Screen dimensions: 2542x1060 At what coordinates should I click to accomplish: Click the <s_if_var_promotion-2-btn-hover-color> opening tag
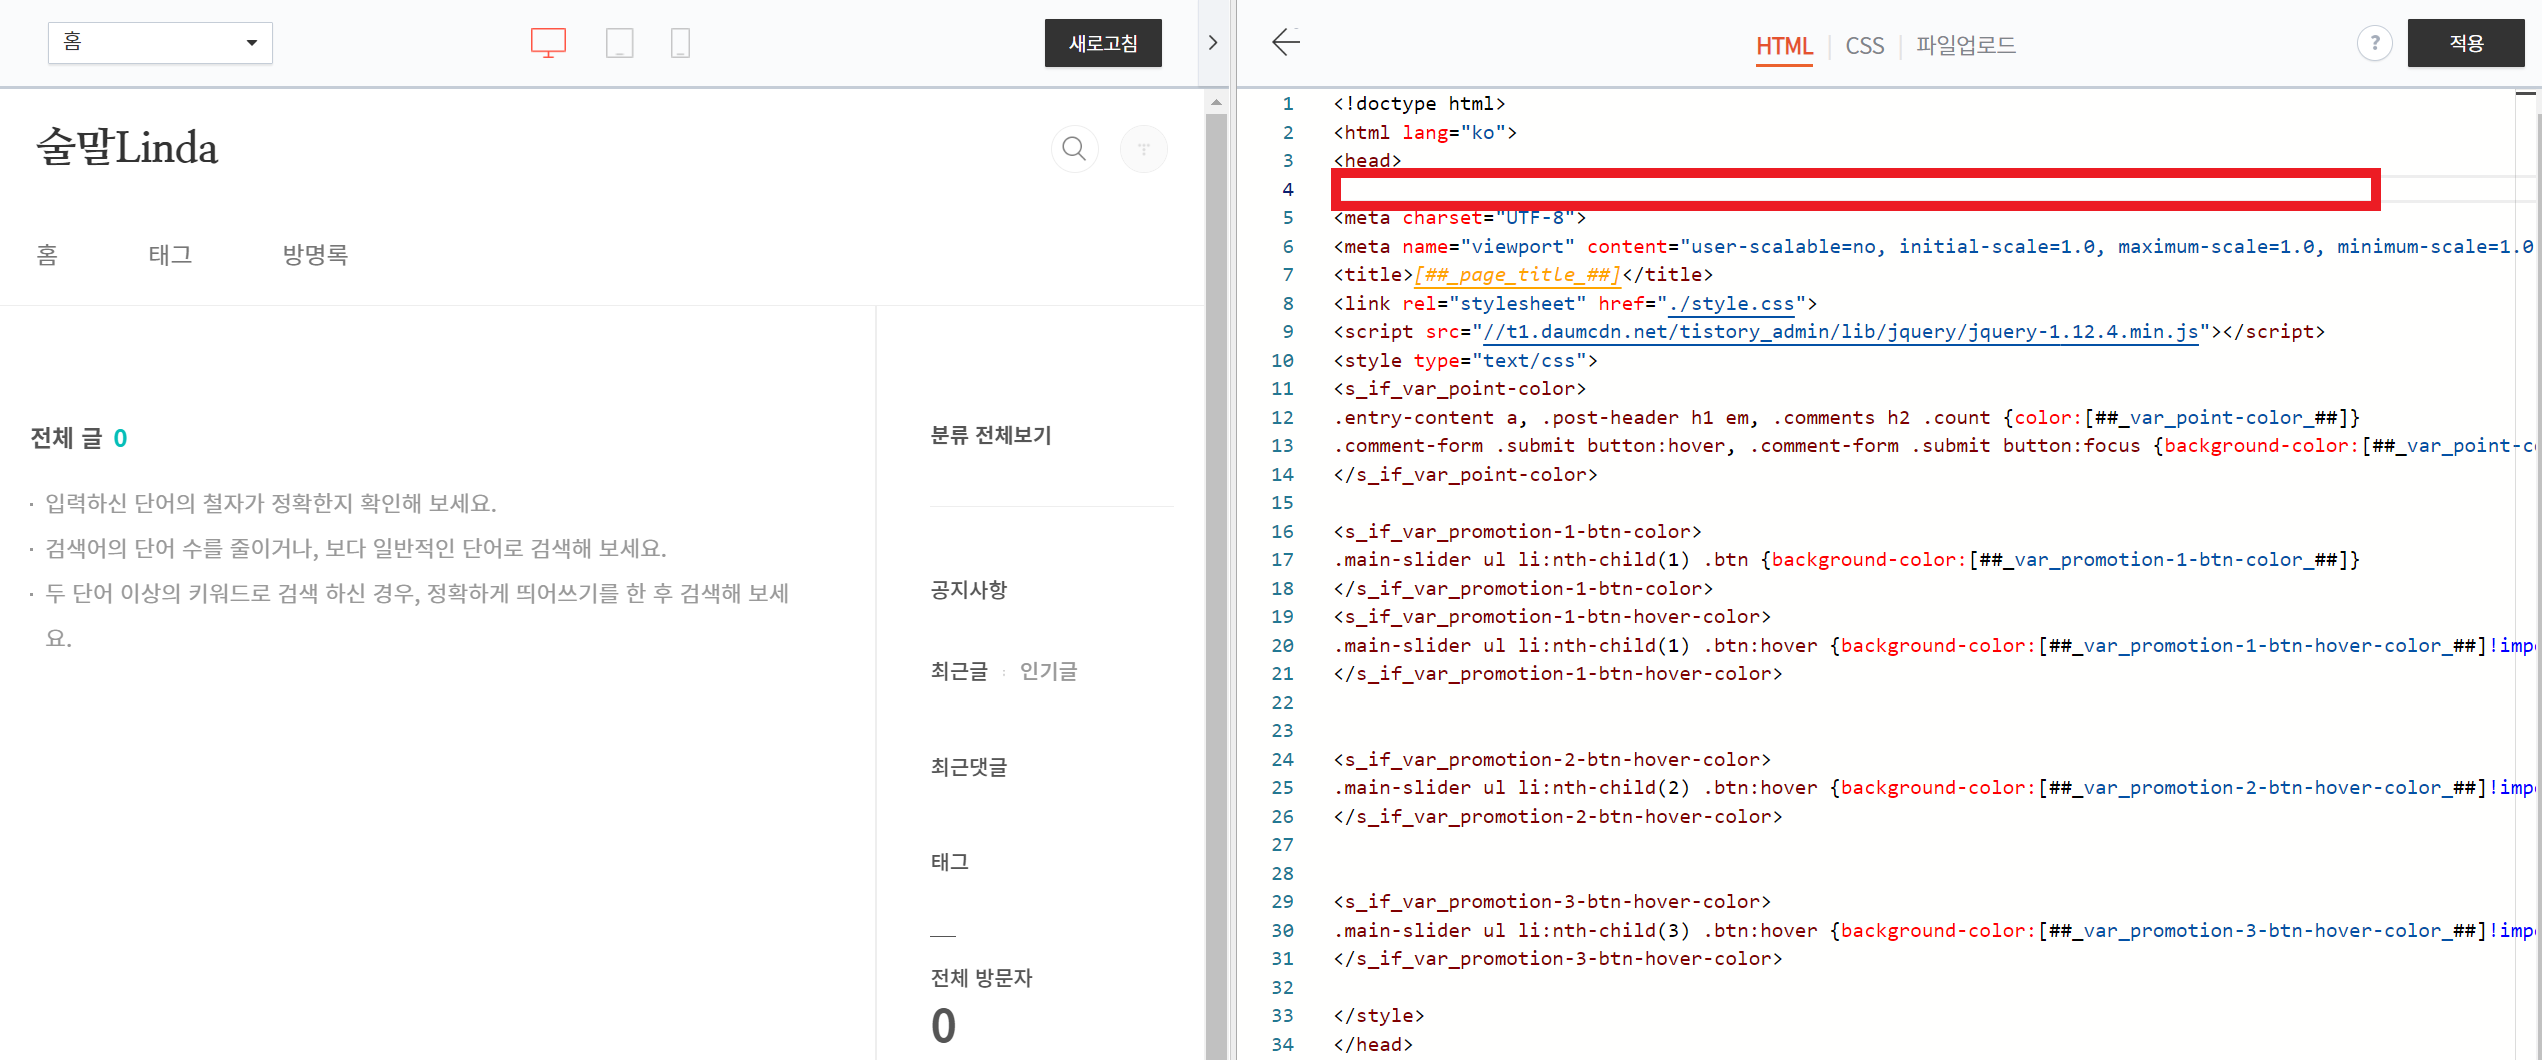coord(1552,760)
